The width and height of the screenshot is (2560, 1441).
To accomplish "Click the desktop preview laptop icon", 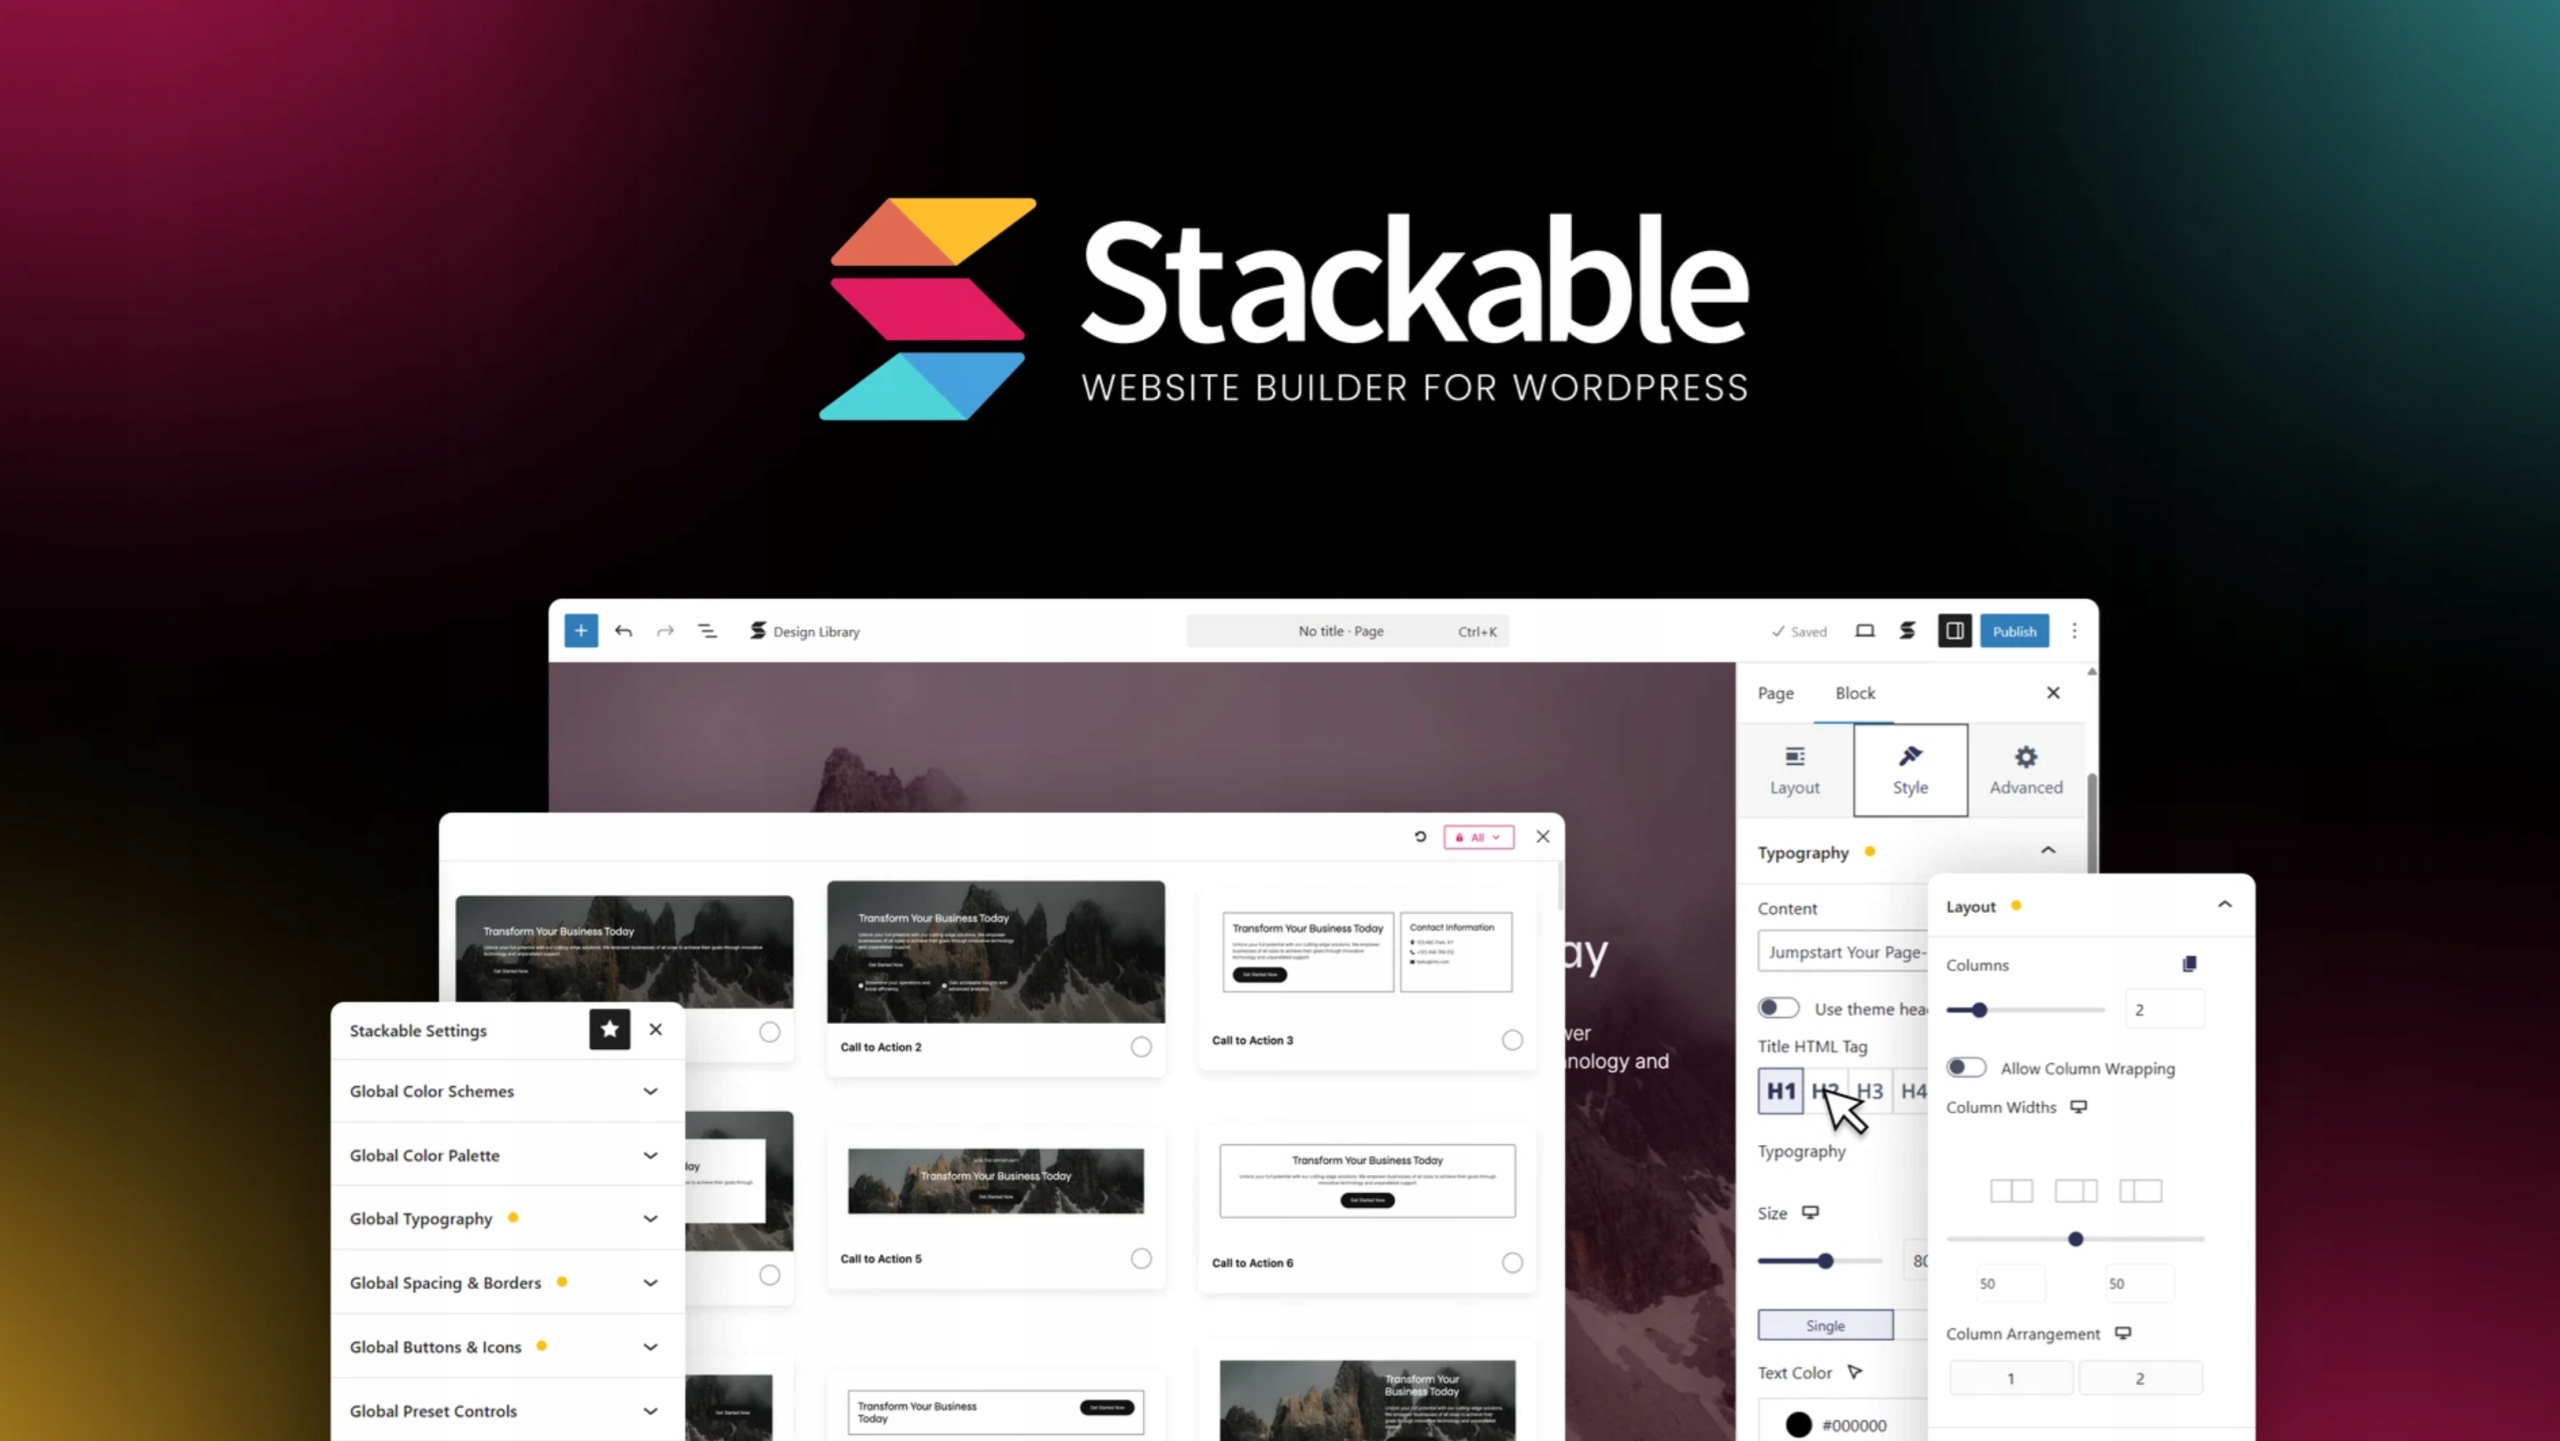I will click(x=1864, y=631).
